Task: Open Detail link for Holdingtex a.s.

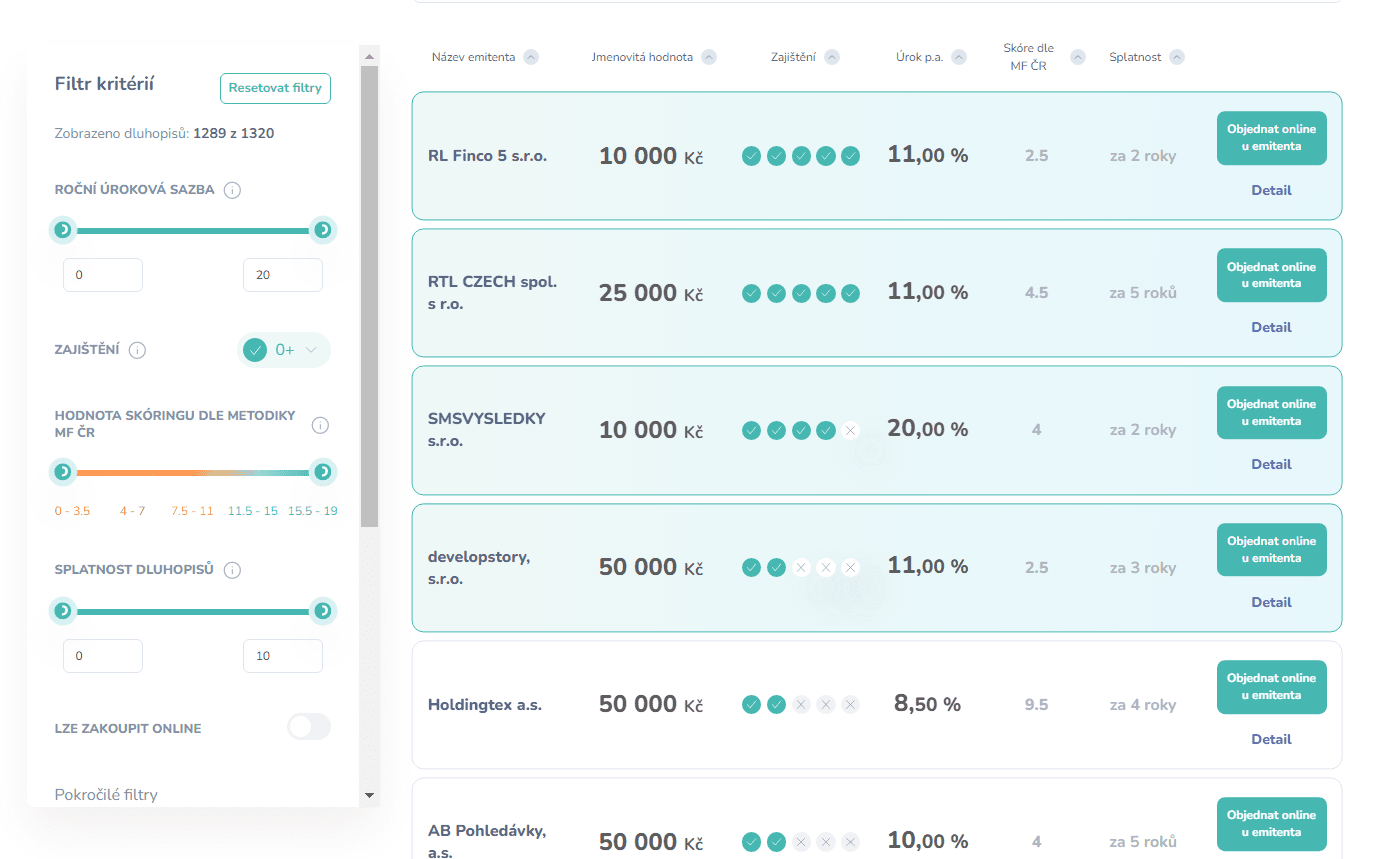Action: coord(1271,739)
